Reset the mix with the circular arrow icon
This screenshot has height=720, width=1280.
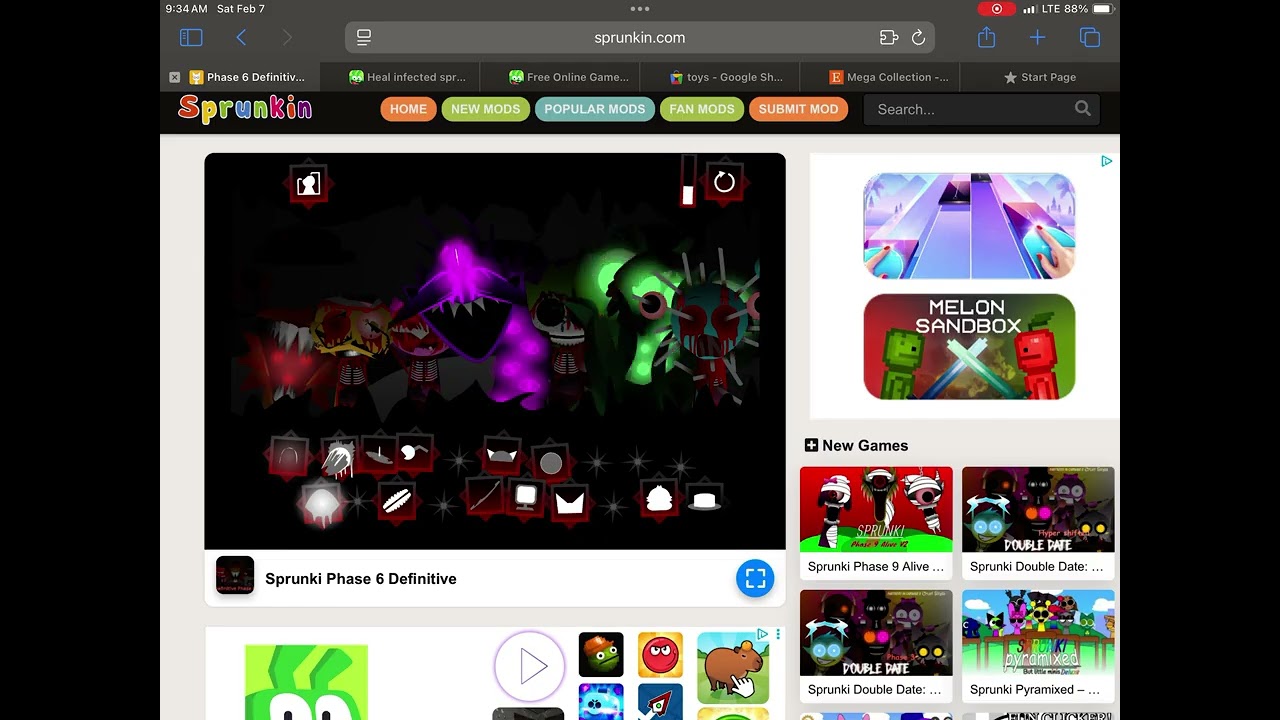pyautogui.click(x=725, y=182)
